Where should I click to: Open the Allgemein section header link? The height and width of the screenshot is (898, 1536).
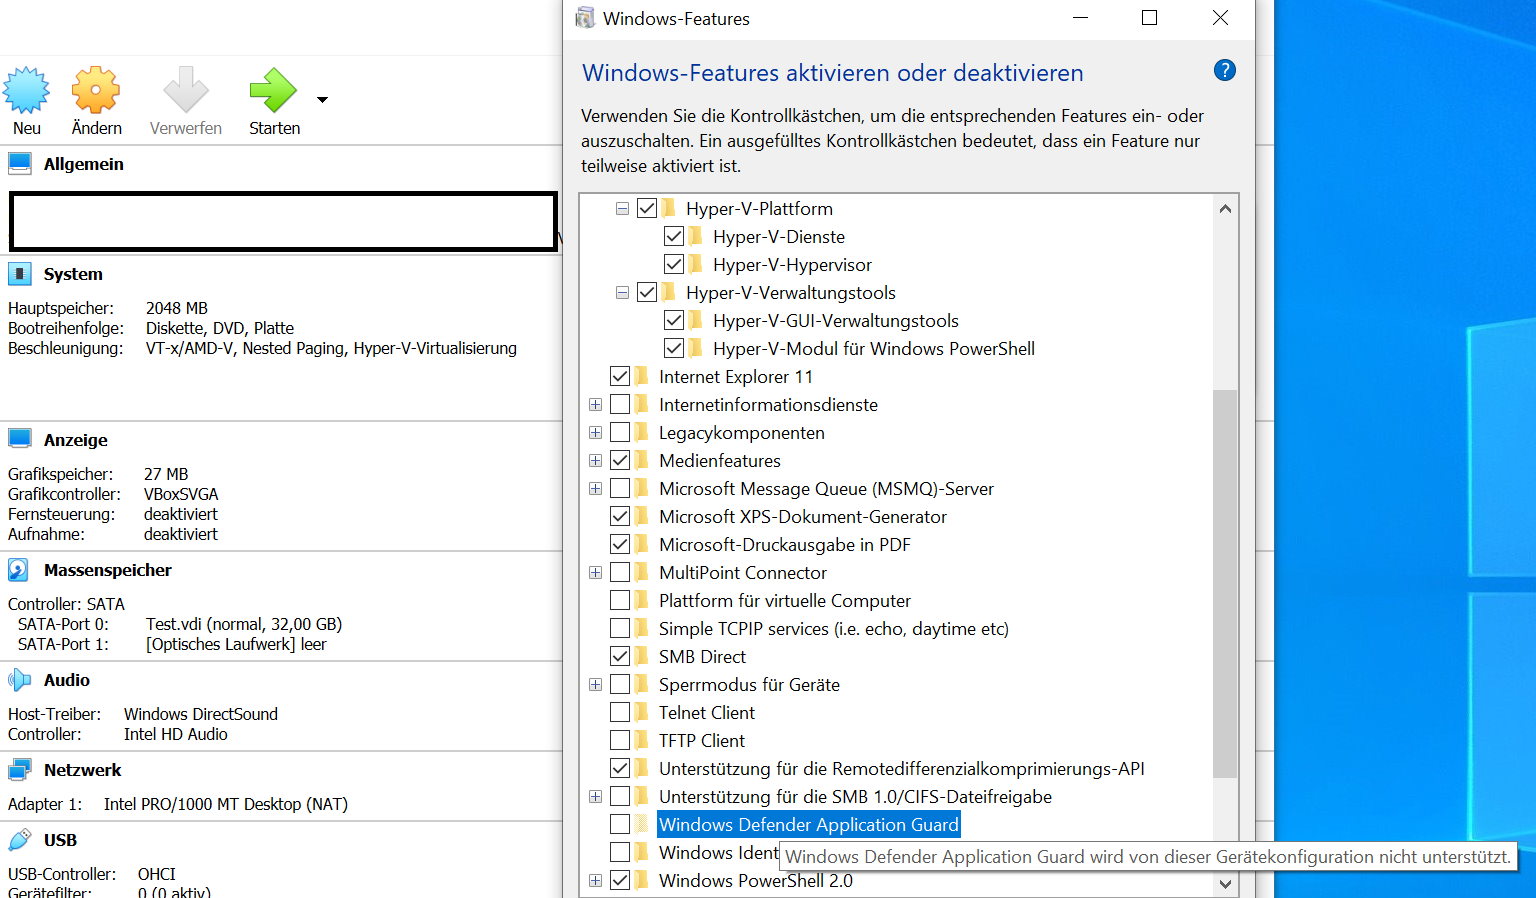pos(84,164)
